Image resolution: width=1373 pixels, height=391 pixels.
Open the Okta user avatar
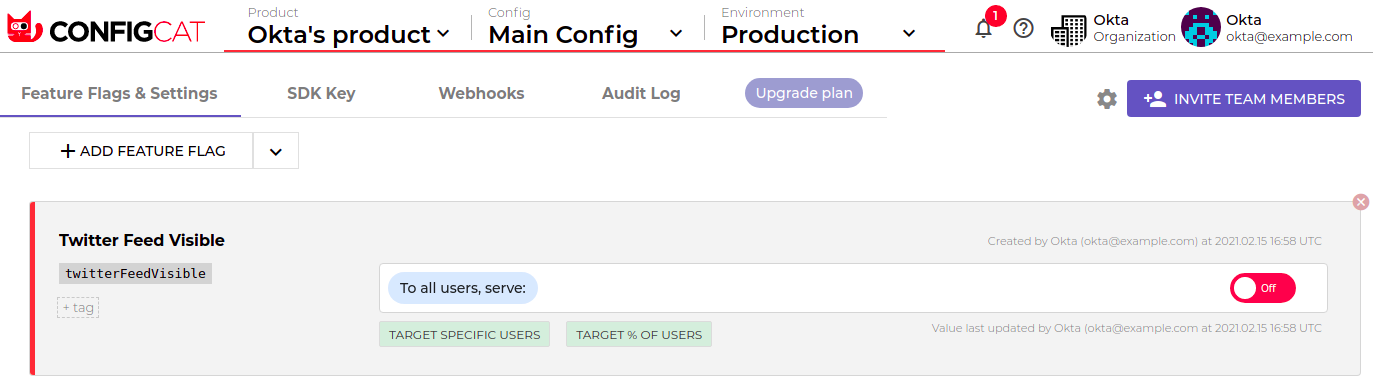pyautogui.click(x=1201, y=28)
